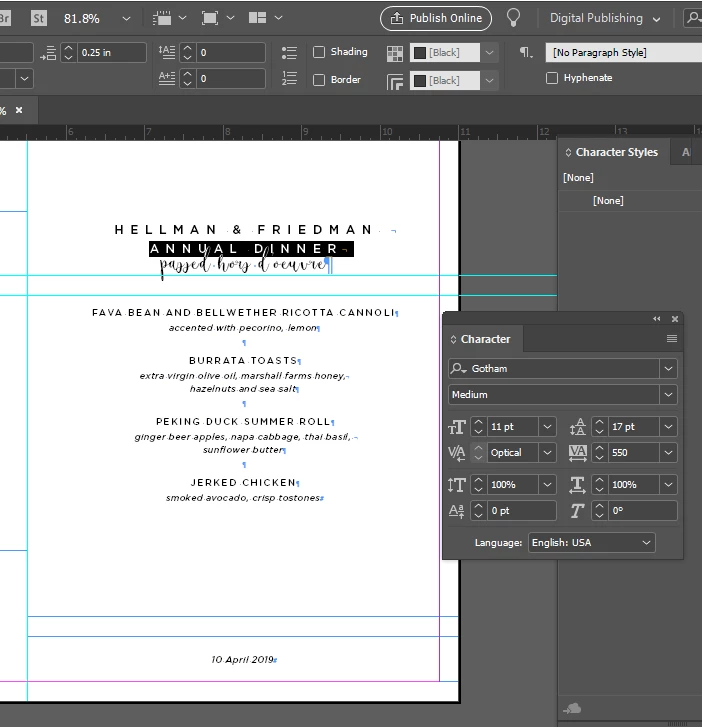This screenshot has height=727, width=702.
Task: Collapse Character panel with double-arrow icon
Action: coord(657,319)
